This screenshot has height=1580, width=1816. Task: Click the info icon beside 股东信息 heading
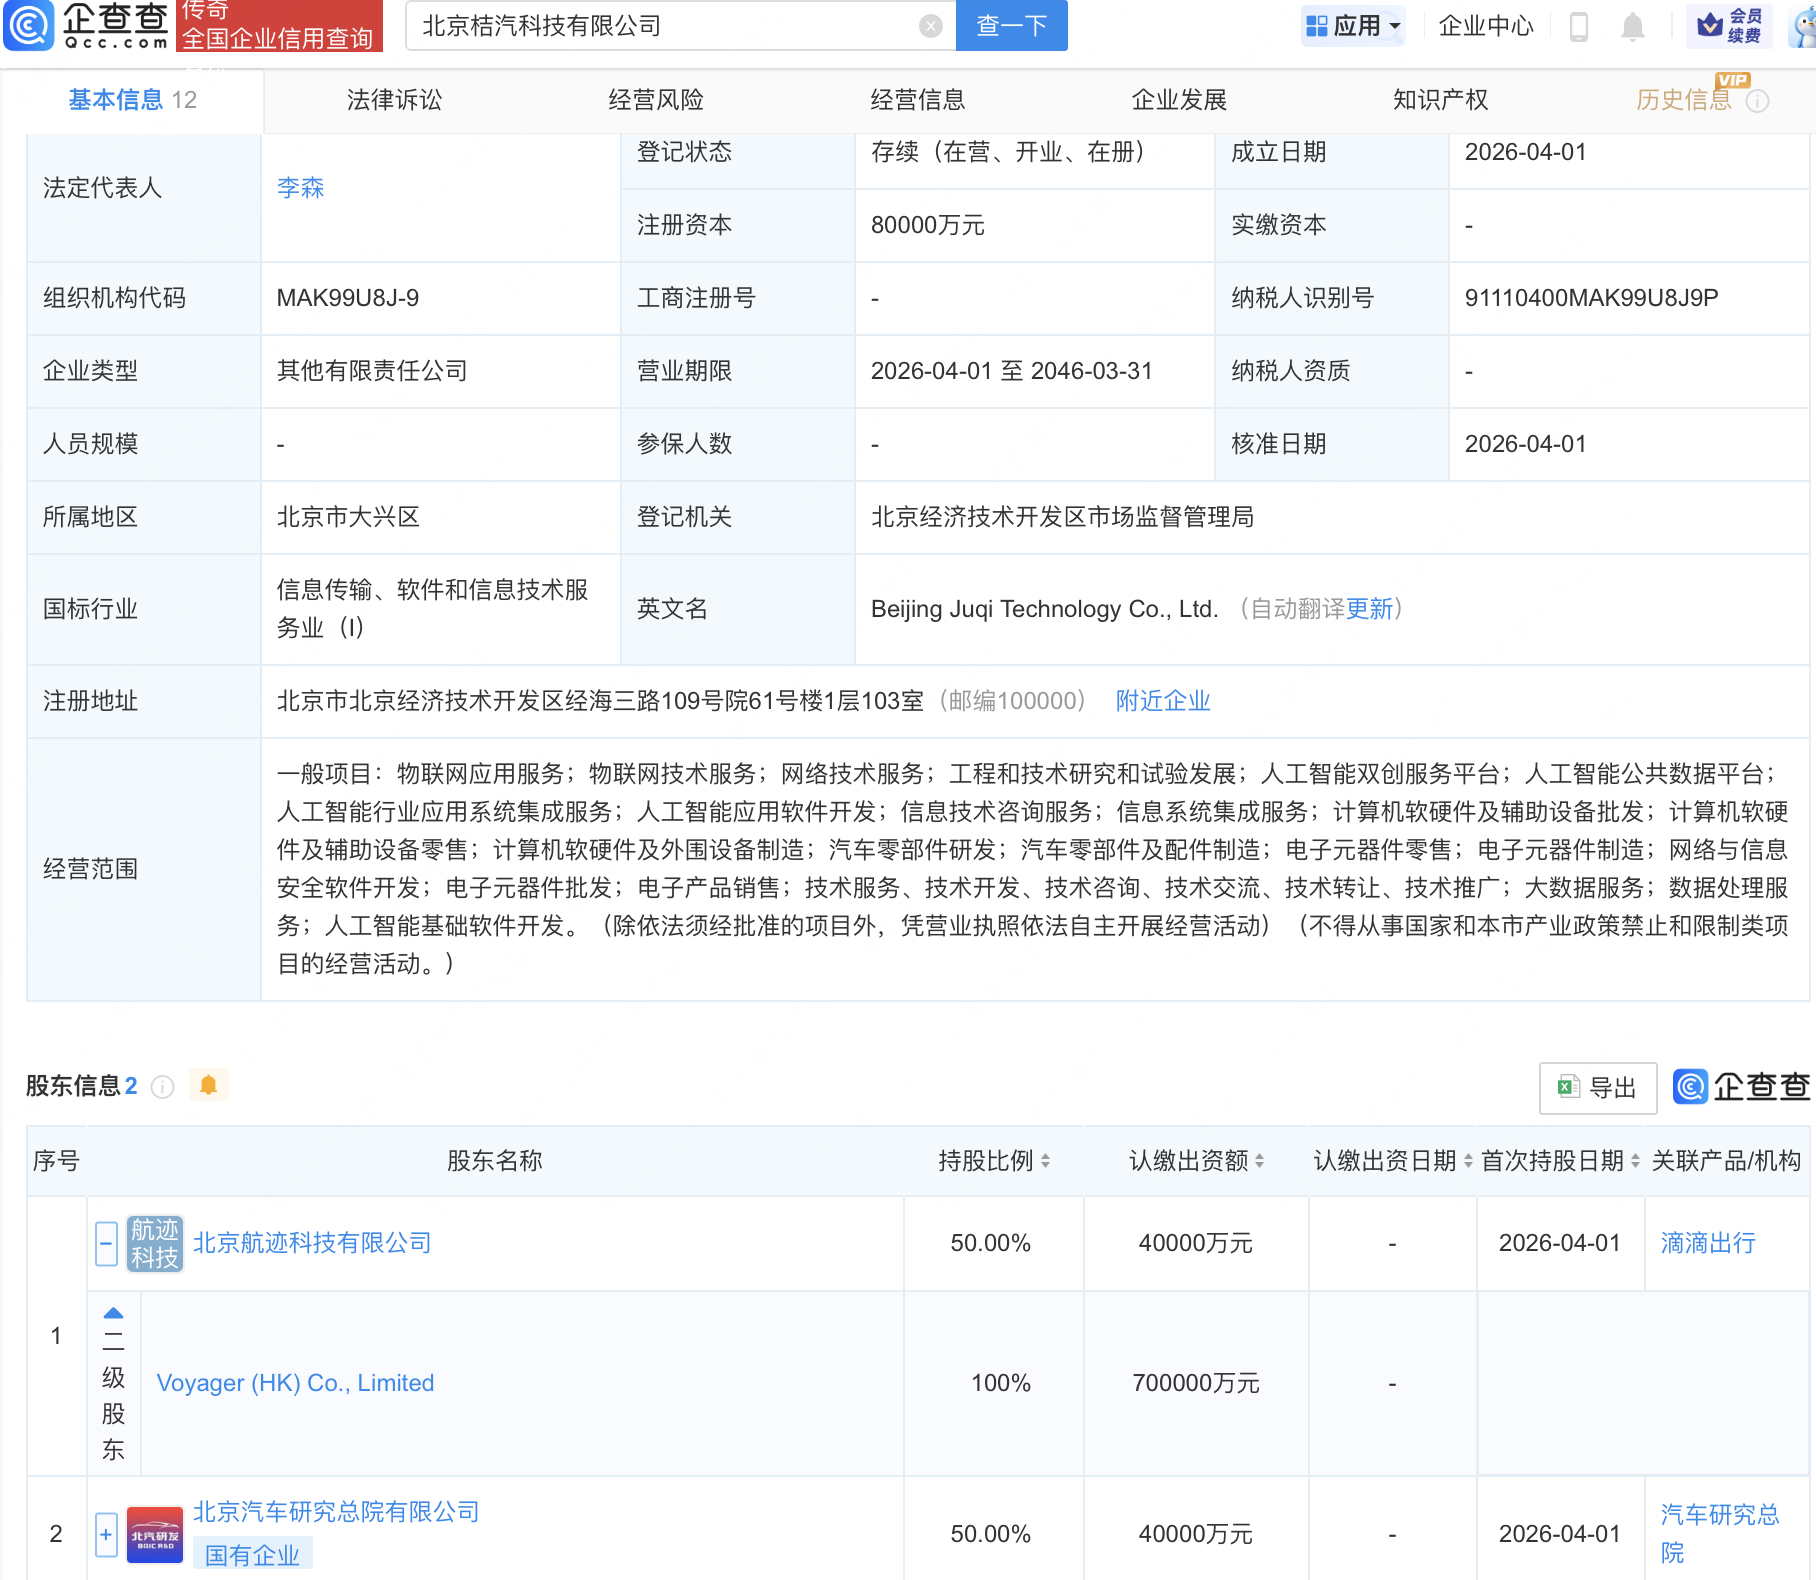[162, 1088]
